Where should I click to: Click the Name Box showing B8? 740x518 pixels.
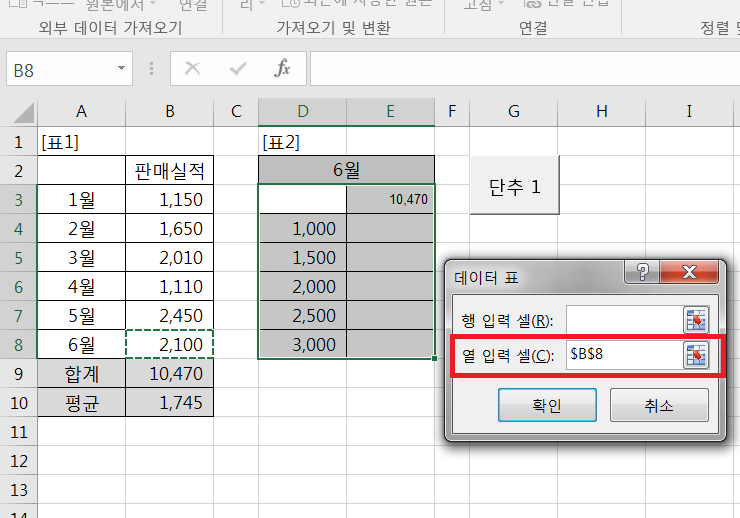point(58,69)
